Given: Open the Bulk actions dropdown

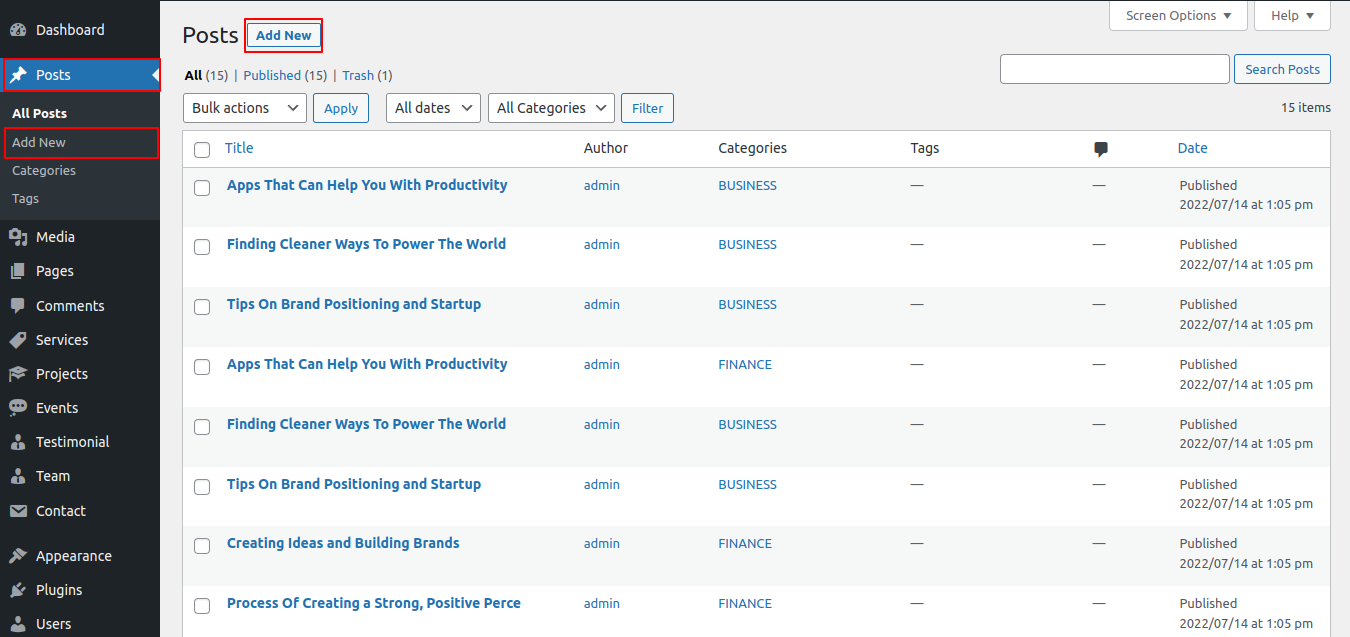Looking at the screenshot, I should coord(245,108).
